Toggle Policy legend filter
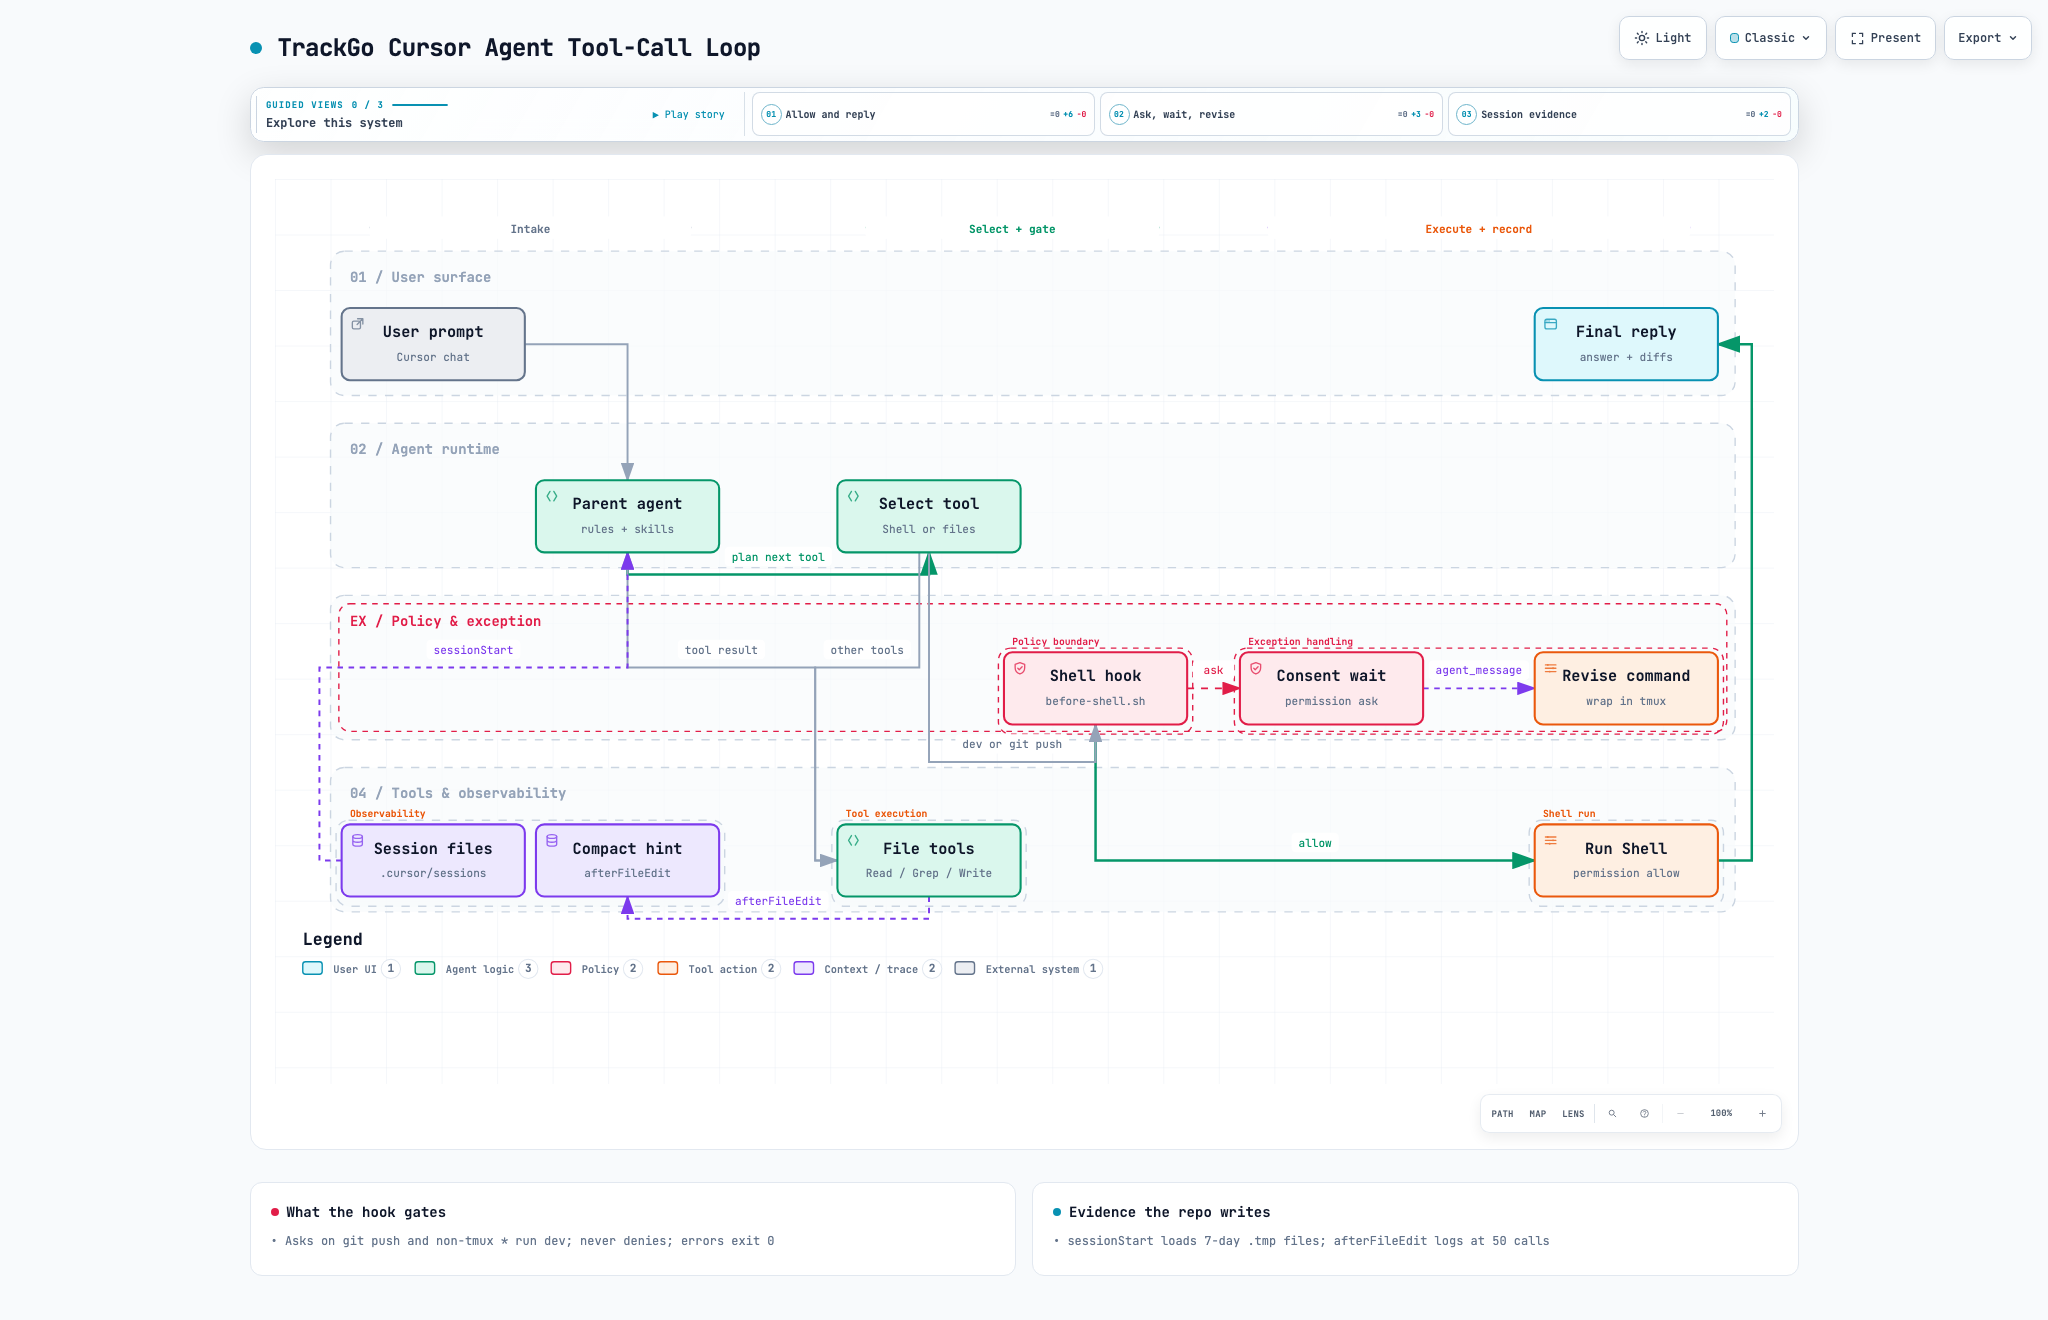The height and width of the screenshot is (1320, 2048). (x=596, y=968)
